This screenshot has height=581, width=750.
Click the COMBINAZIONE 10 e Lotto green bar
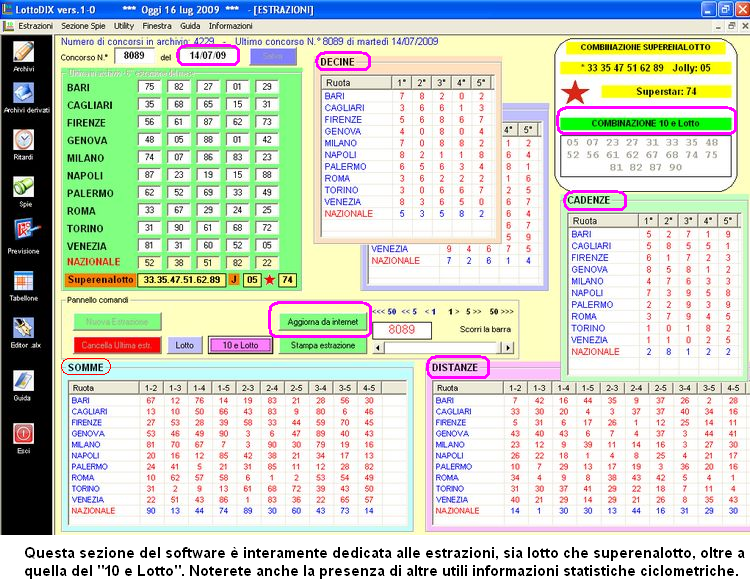click(645, 123)
